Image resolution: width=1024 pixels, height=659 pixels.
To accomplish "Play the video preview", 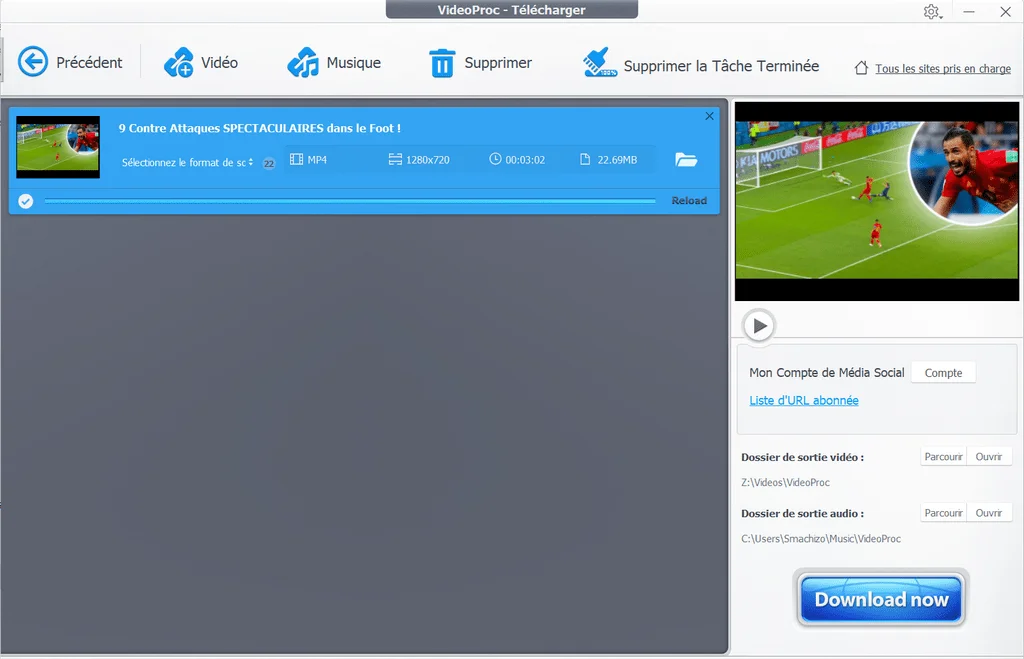I will tap(759, 325).
